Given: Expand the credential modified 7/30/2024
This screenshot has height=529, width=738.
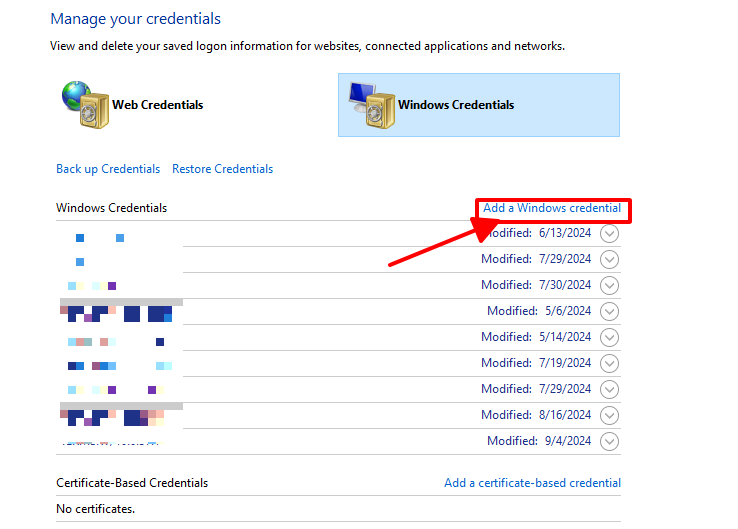Looking at the screenshot, I should coord(609,285).
